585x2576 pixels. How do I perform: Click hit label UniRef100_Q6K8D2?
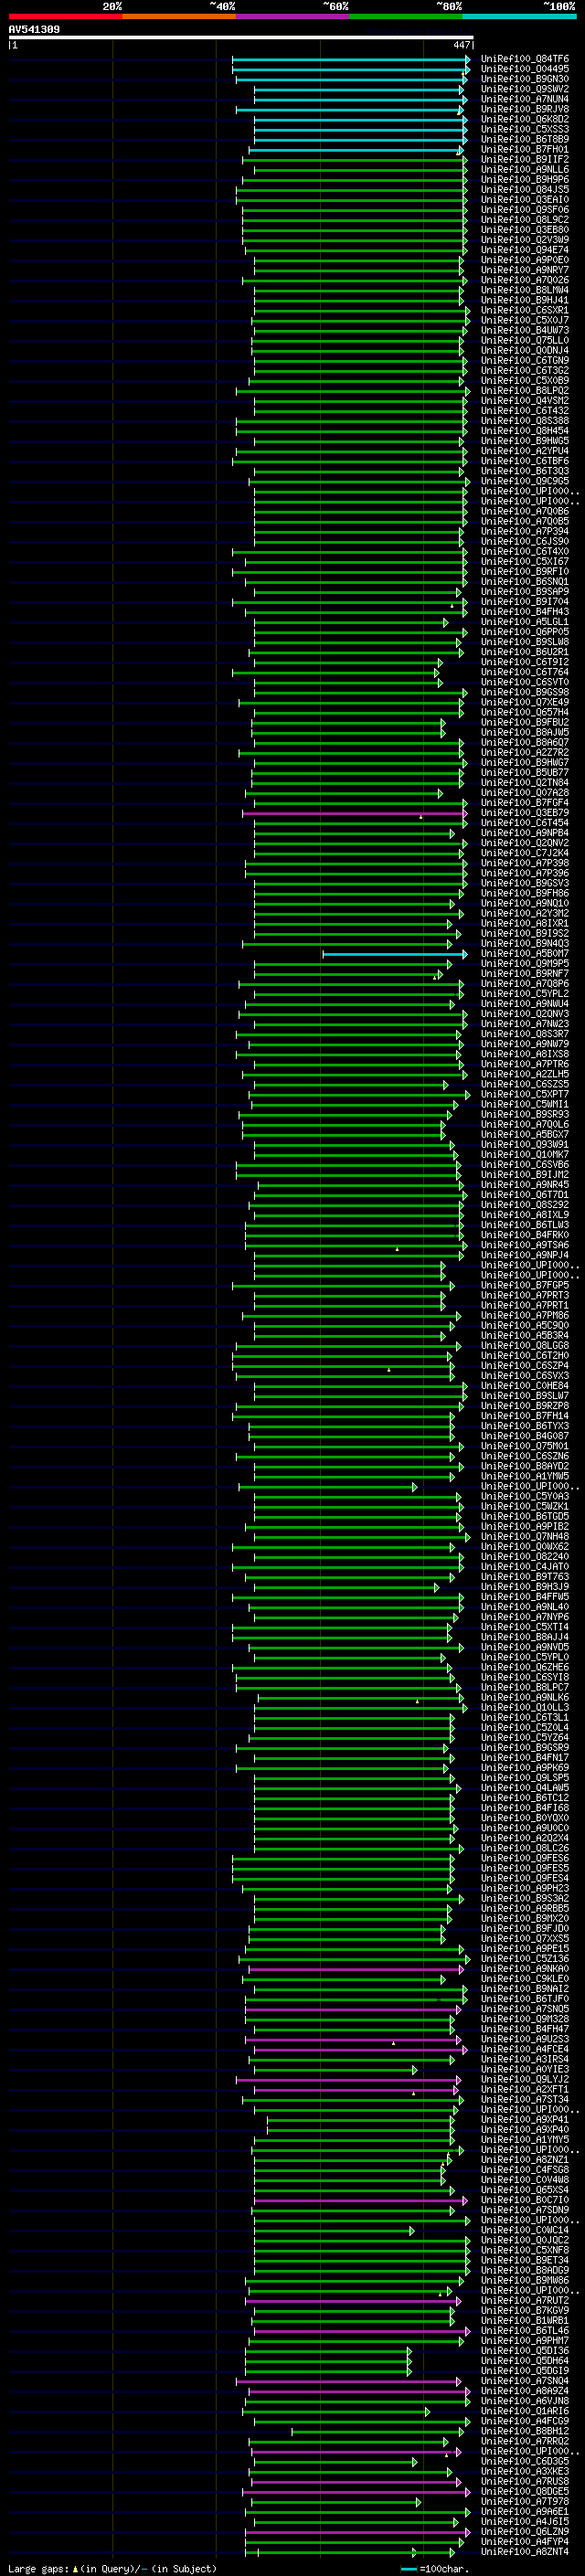[525, 119]
